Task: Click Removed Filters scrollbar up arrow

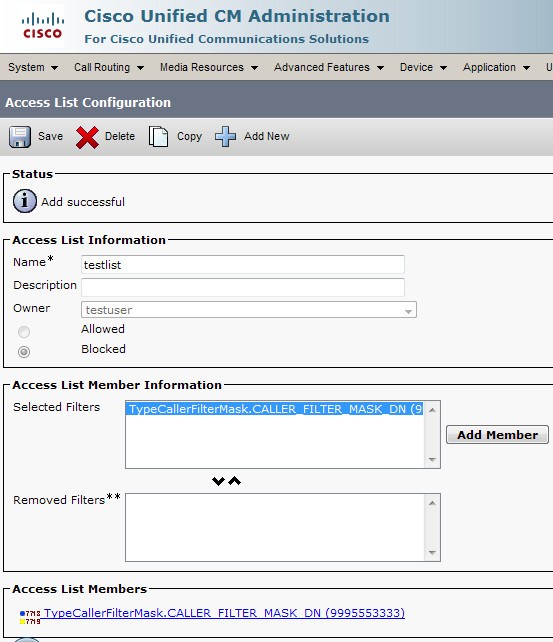Action: pos(432,503)
